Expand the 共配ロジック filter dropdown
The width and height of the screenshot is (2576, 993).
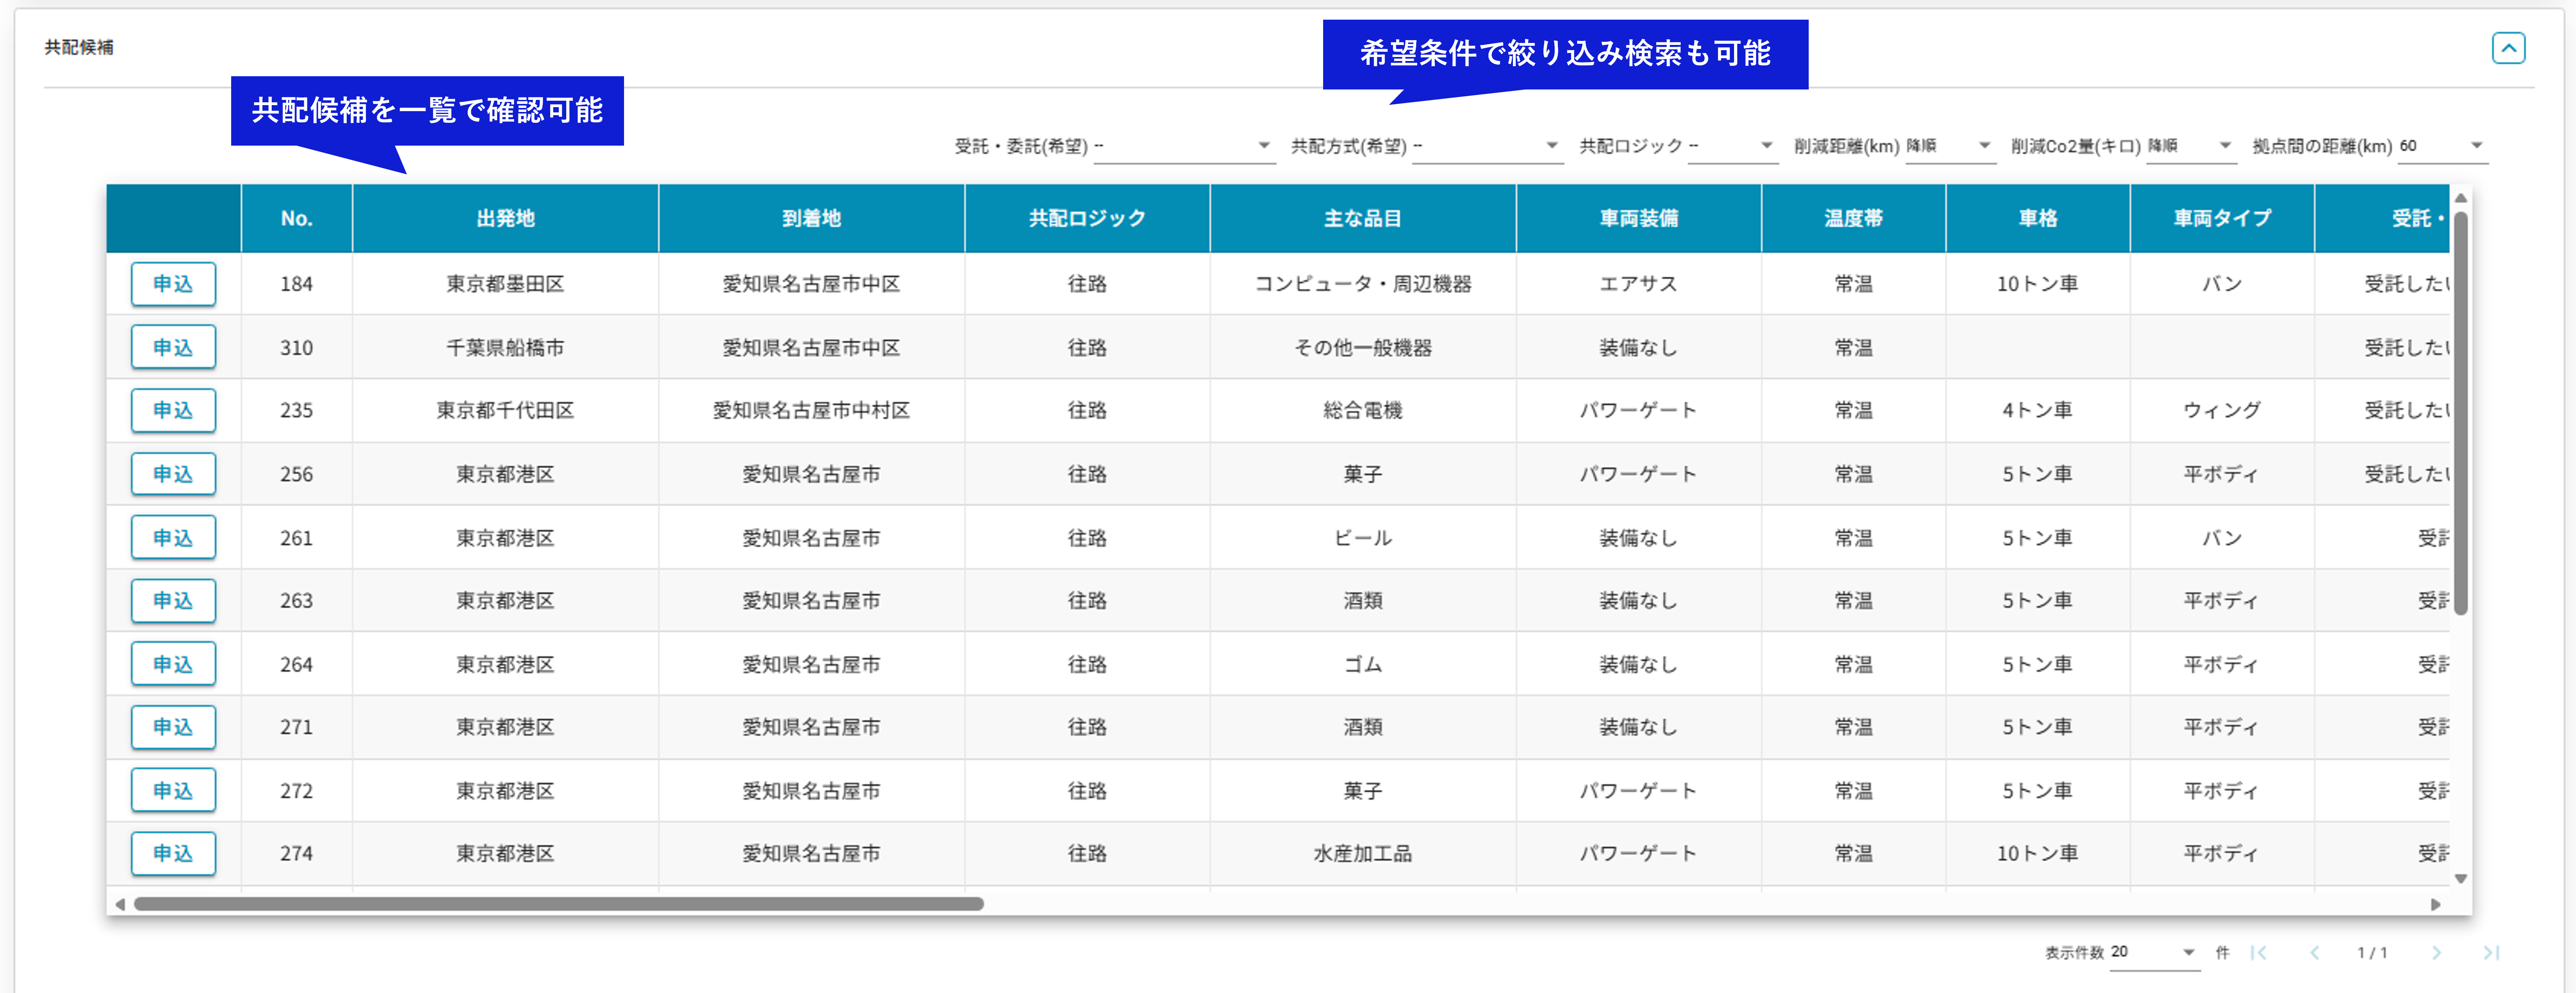[1732, 146]
